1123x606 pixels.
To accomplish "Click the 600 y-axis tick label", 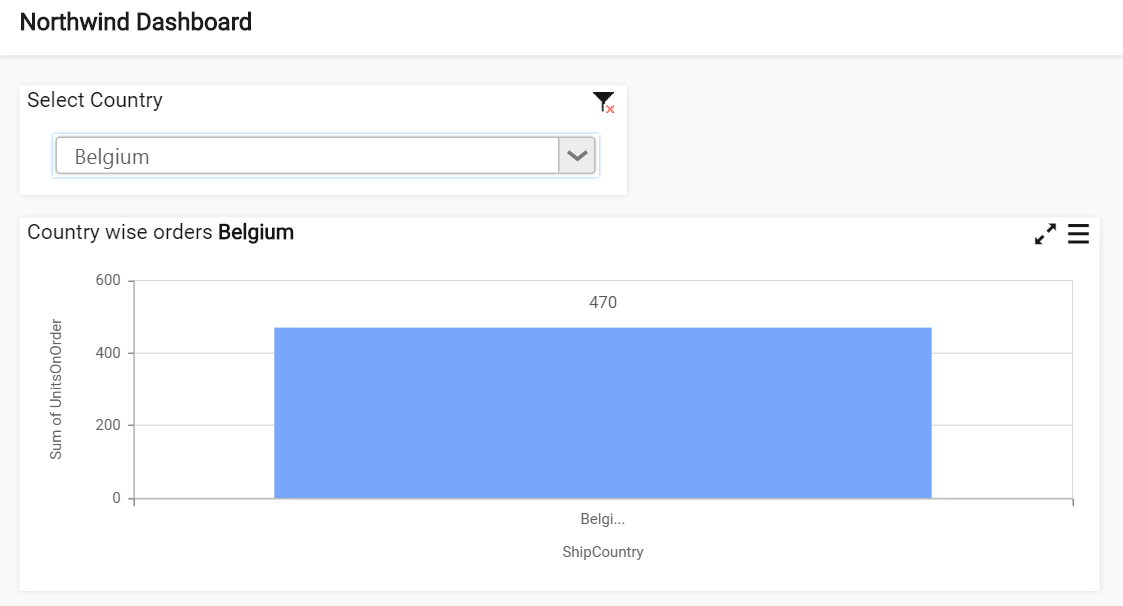I will coord(108,280).
